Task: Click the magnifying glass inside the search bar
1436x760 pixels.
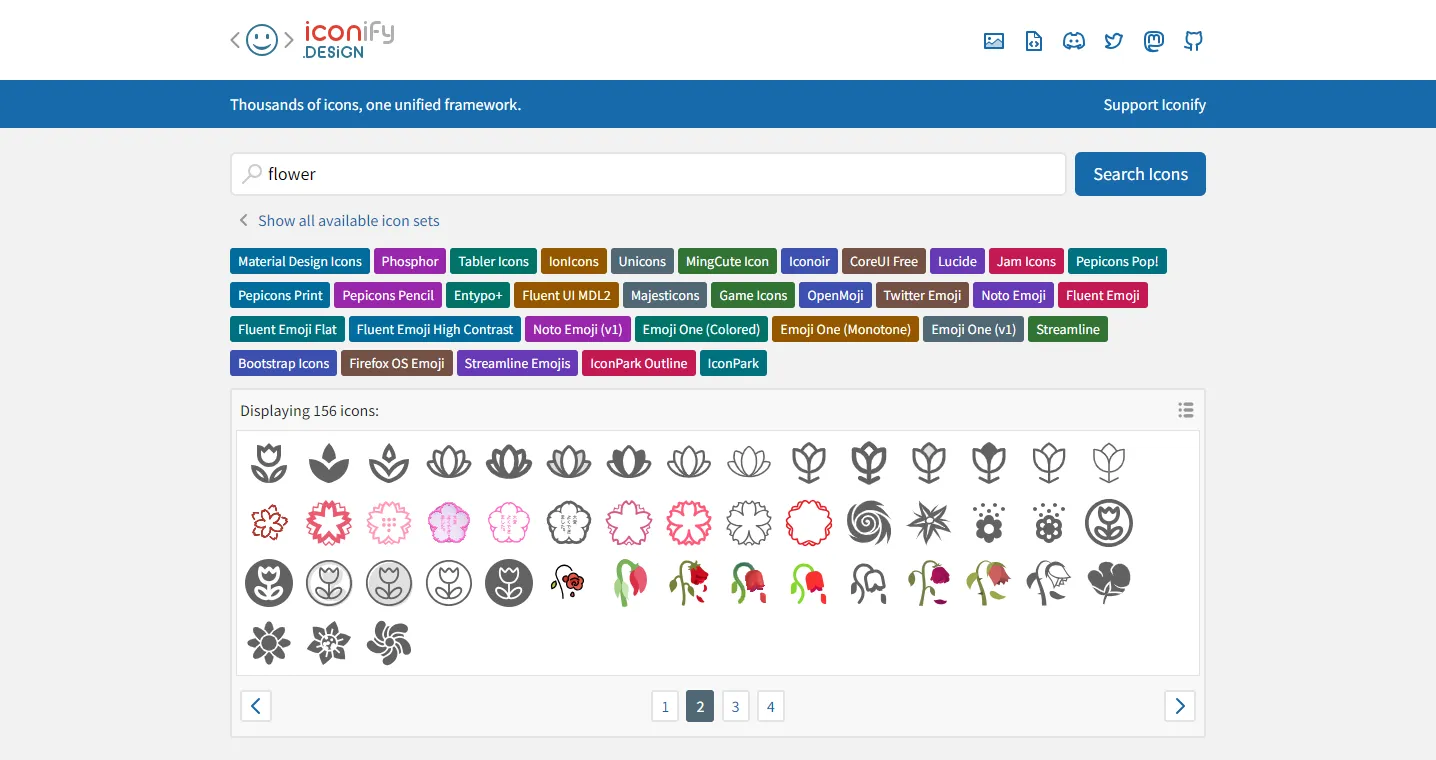Action: 253,173
